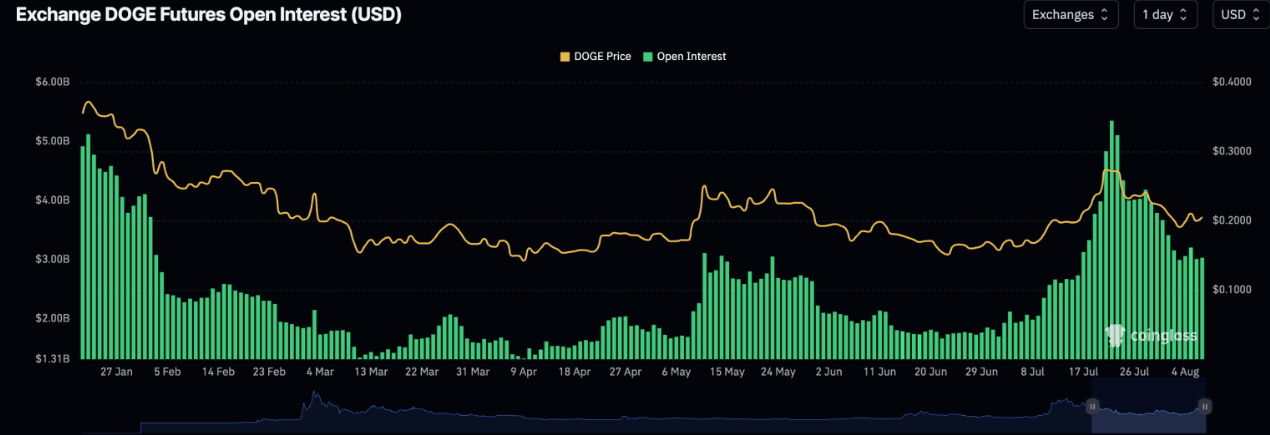Open the Exchanges dropdown
The width and height of the screenshot is (1270, 435).
[x=1070, y=15]
